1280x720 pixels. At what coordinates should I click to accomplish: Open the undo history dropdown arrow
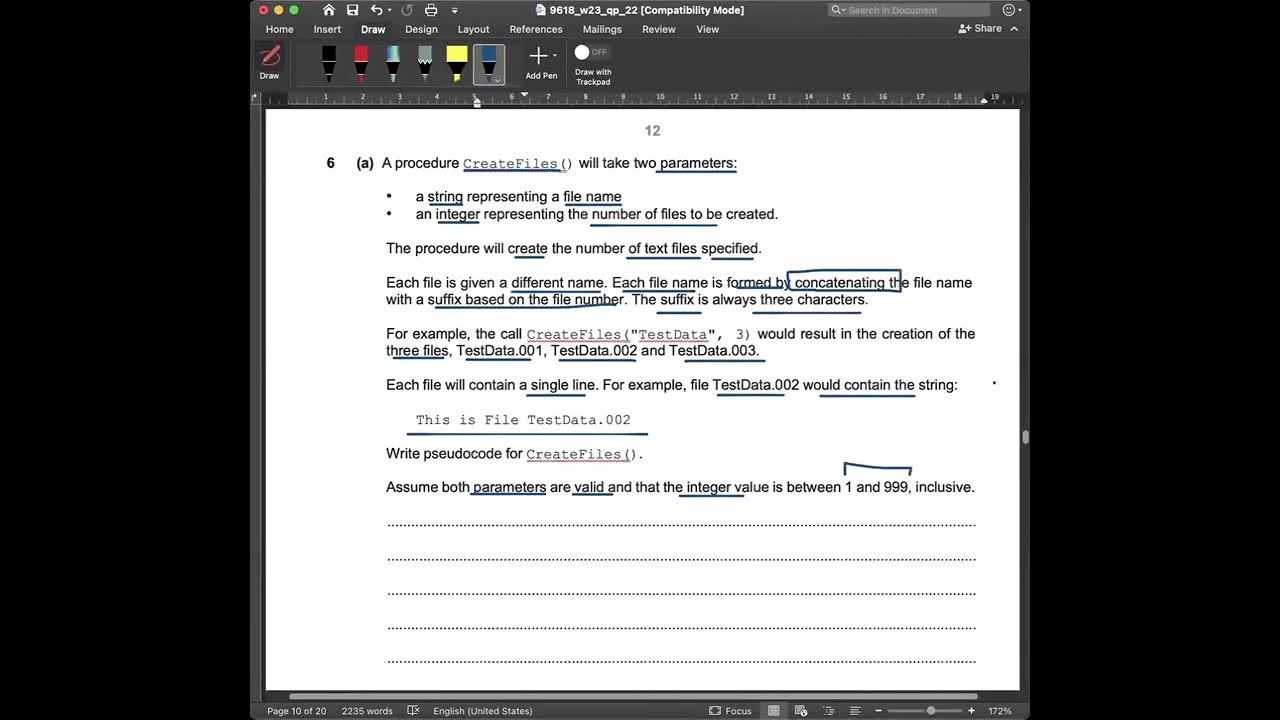pos(389,10)
